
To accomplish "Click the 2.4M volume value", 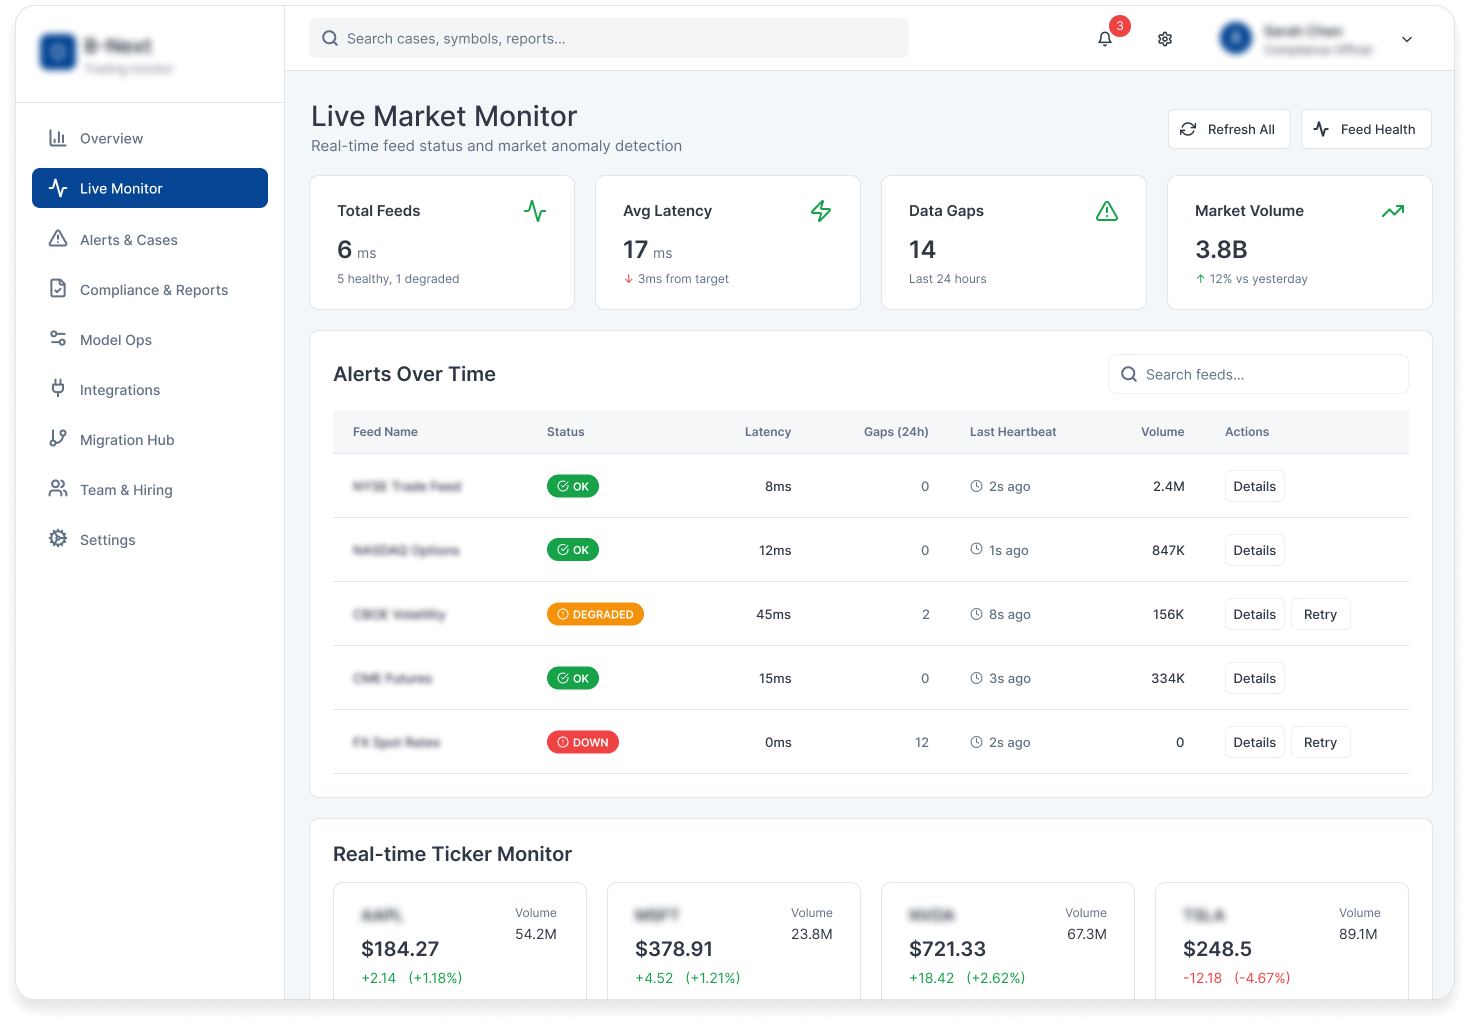I will (1168, 486).
